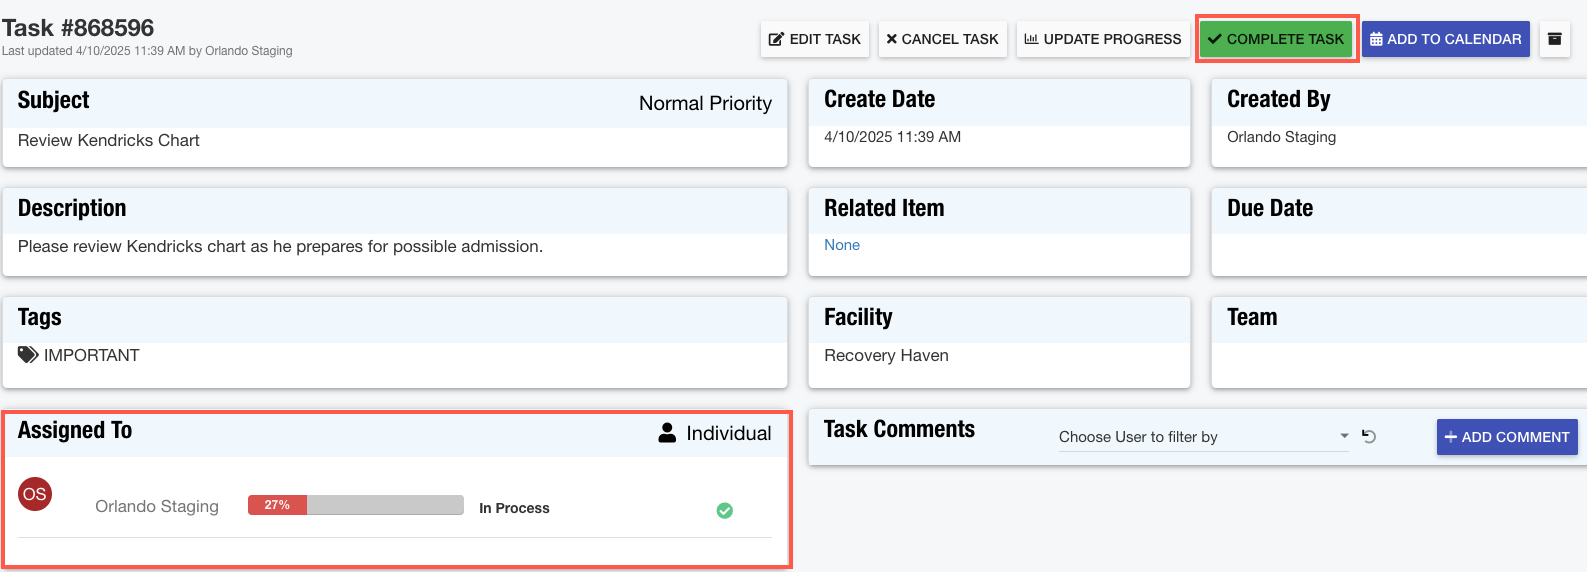Viewport: 1587px width, 572px height.
Task: Click the None link under Related Item
Action: tap(842, 245)
